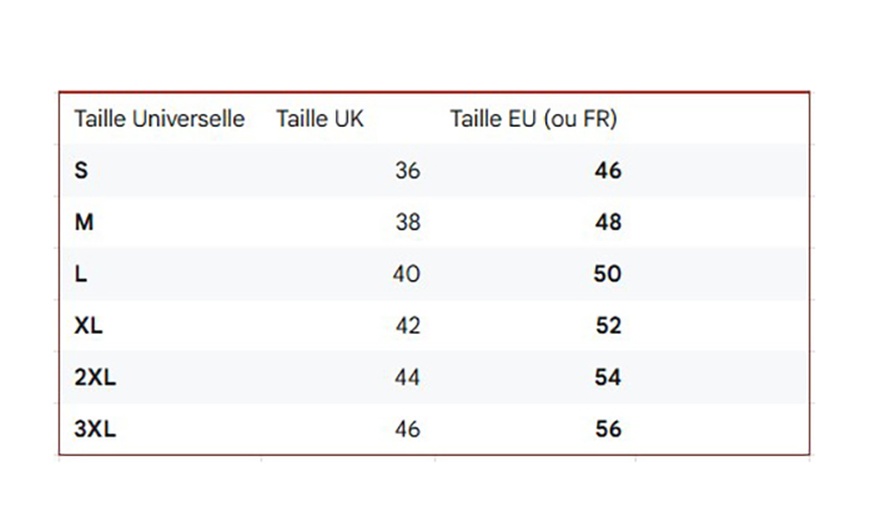Click the M size row label
870x524 pixels.
tap(84, 222)
